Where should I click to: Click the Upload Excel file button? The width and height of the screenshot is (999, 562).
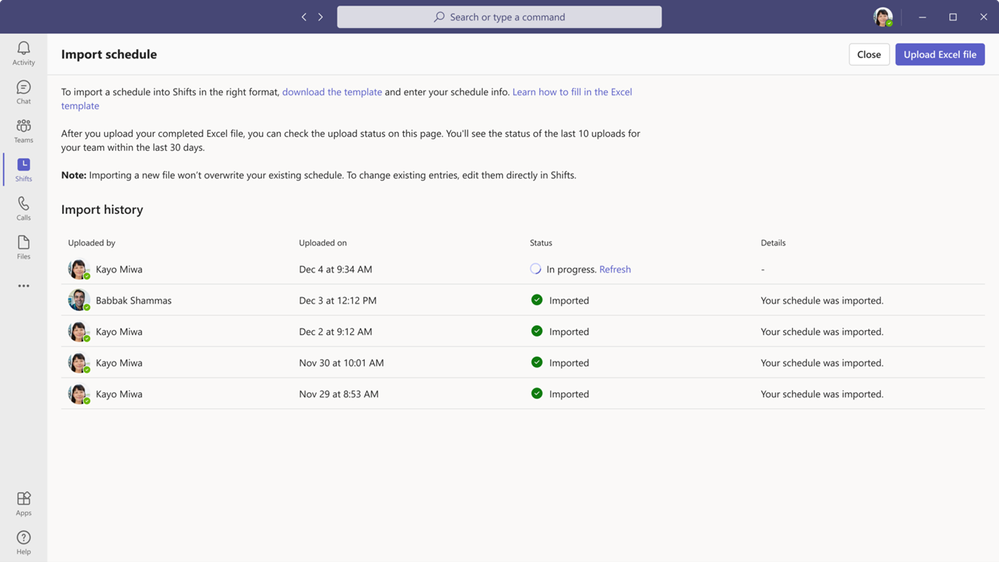(940, 54)
